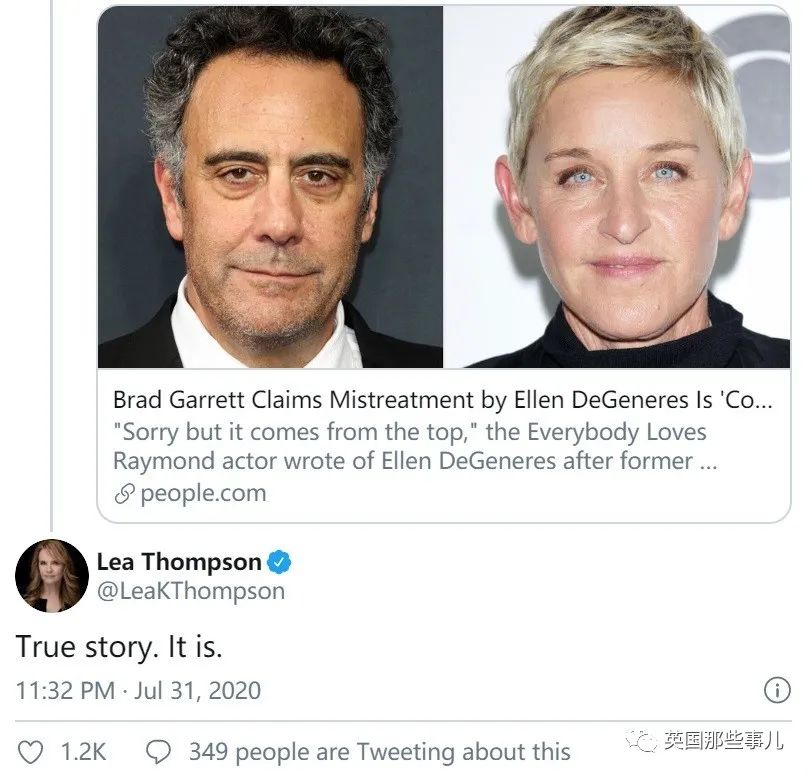
Task: Open the @LeaKThompson handle
Action: (x=190, y=591)
